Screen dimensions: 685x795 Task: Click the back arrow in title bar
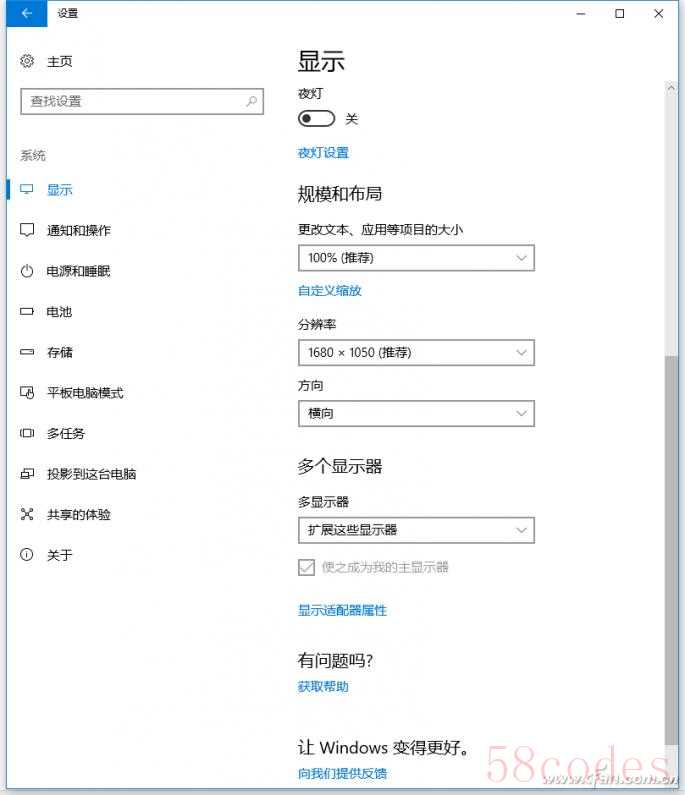[26, 13]
